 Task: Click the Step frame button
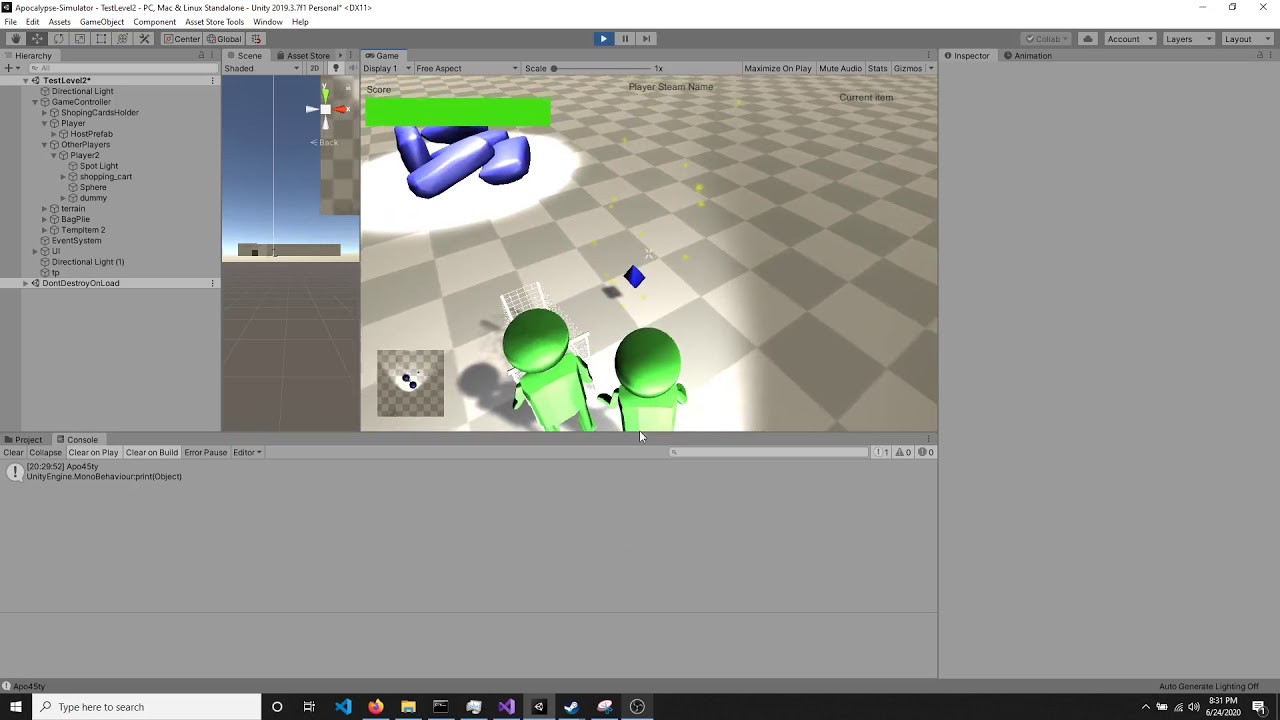(646, 39)
